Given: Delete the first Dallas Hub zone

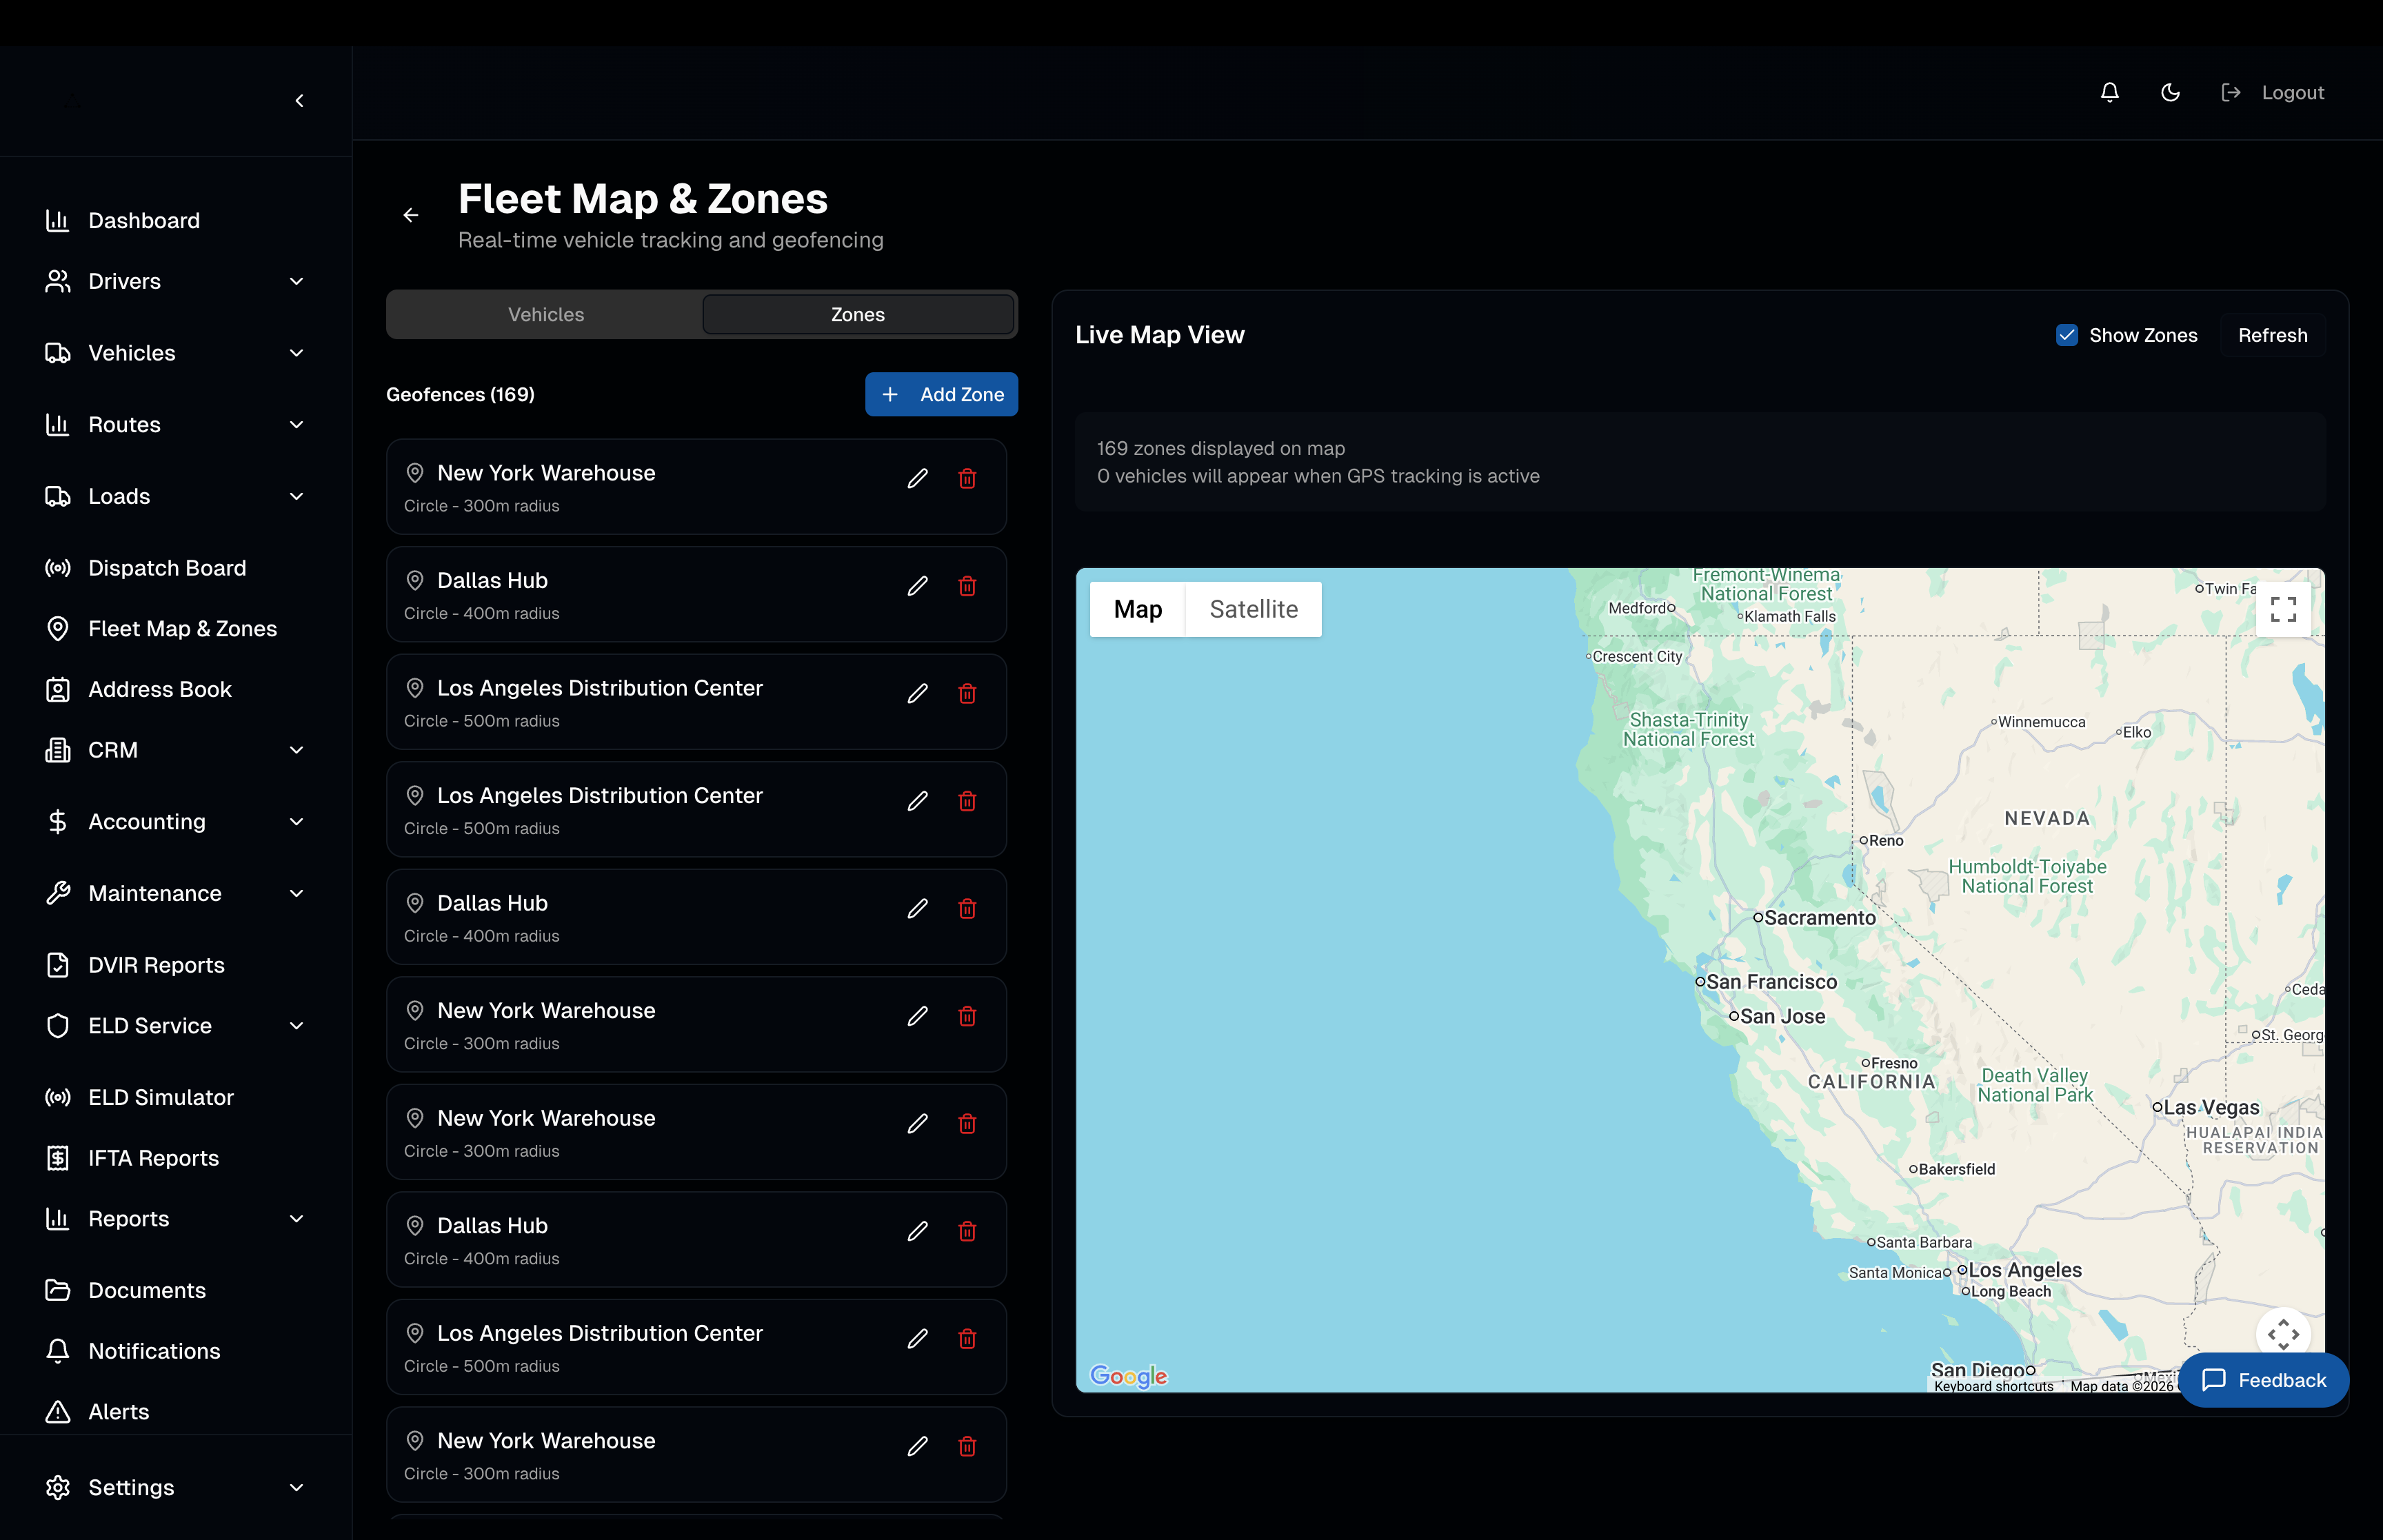Looking at the screenshot, I should click(x=967, y=586).
